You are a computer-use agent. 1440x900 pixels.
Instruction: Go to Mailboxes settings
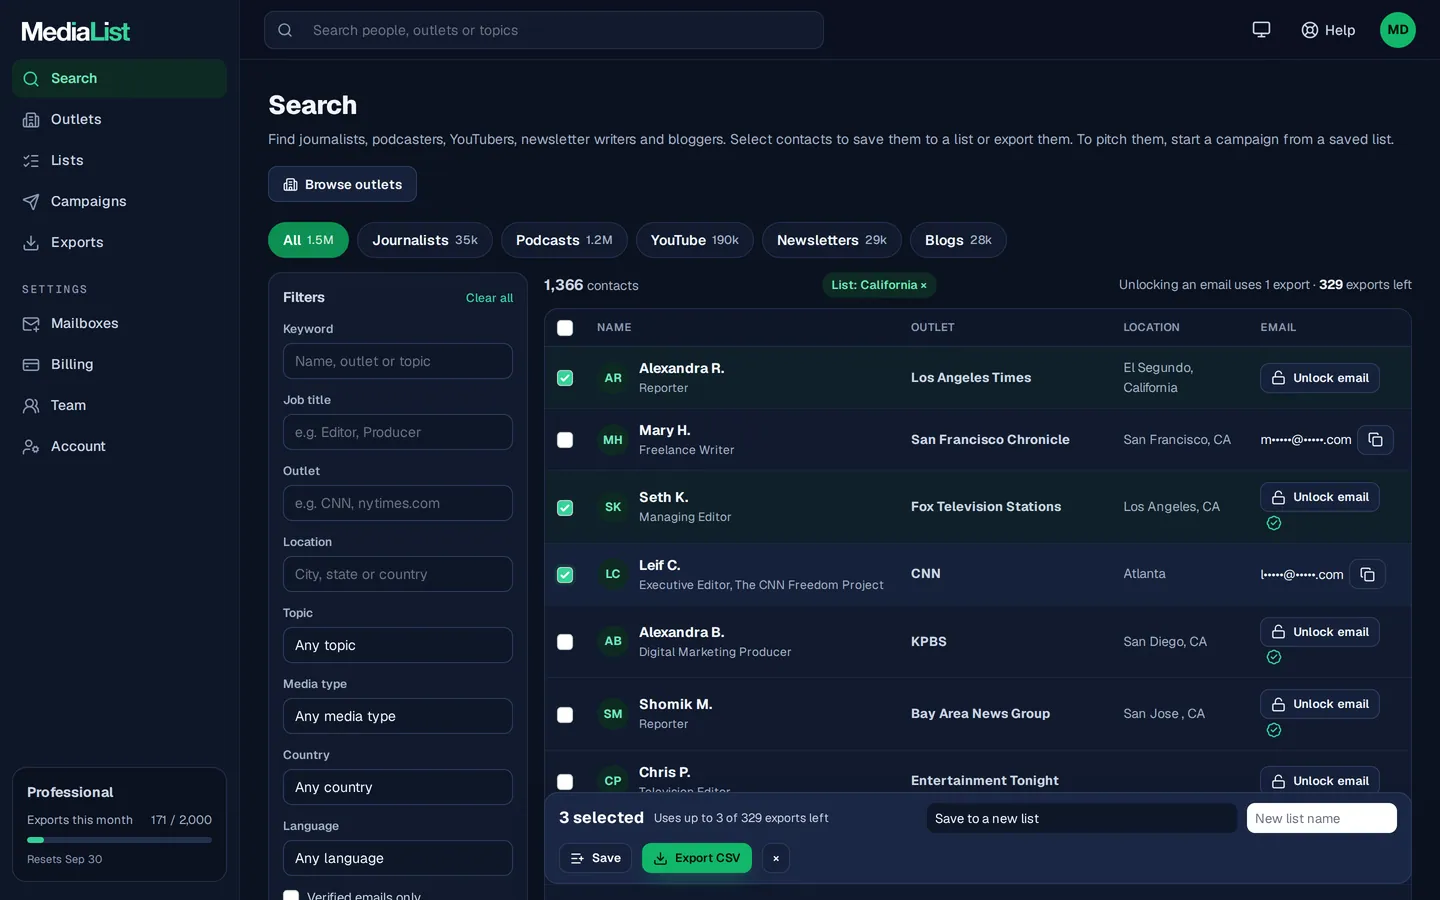click(x=119, y=323)
